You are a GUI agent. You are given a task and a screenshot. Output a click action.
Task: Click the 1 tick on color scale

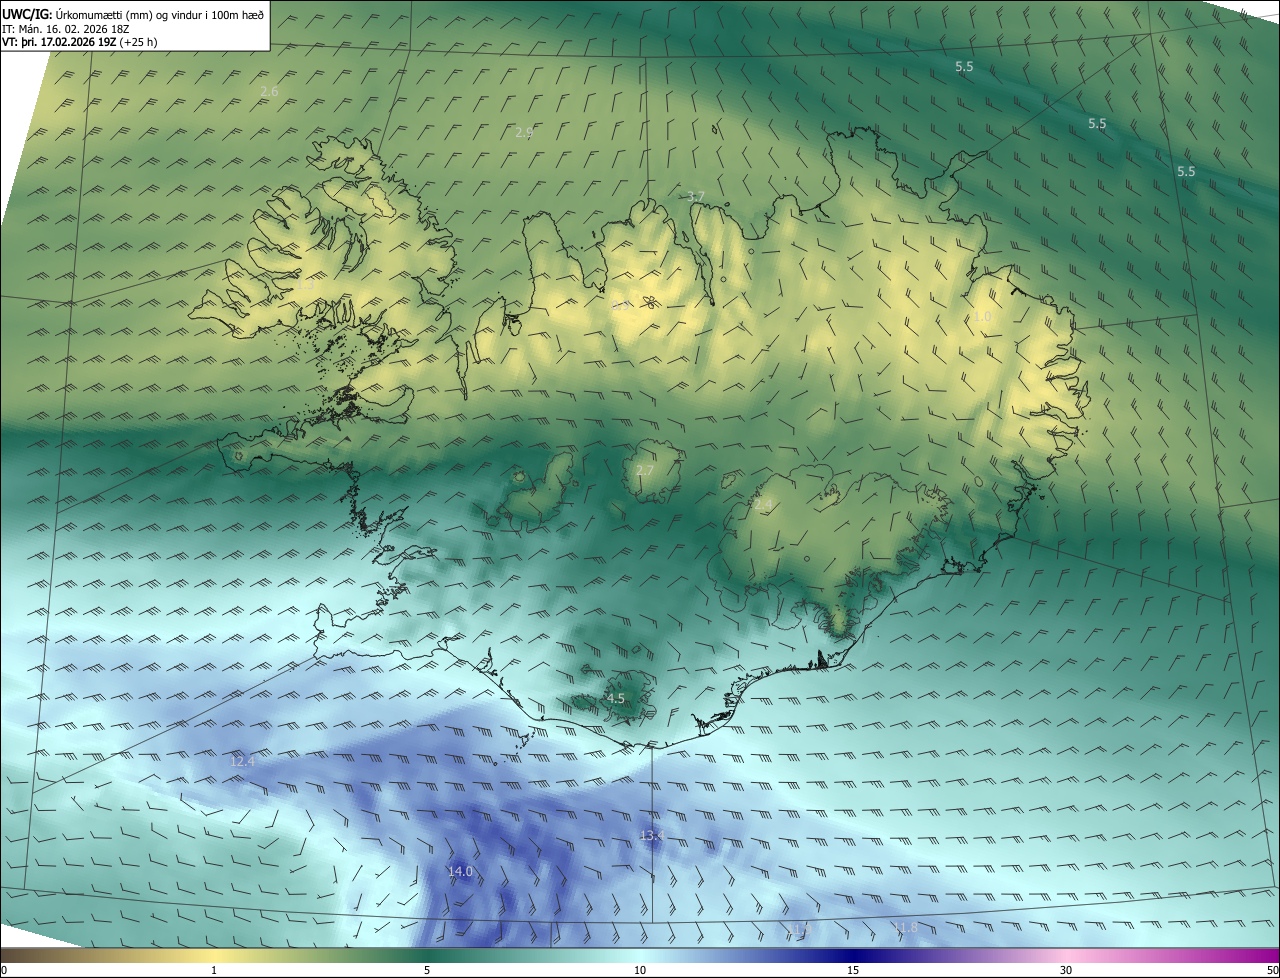pyautogui.click(x=214, y=970)
